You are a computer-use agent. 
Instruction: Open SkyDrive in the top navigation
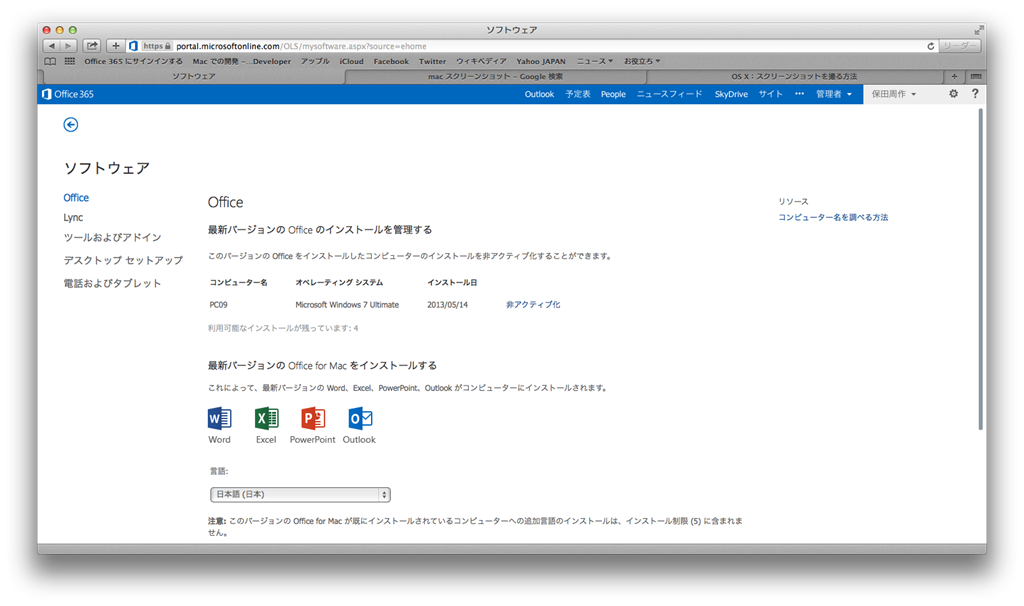click(731, 94)
